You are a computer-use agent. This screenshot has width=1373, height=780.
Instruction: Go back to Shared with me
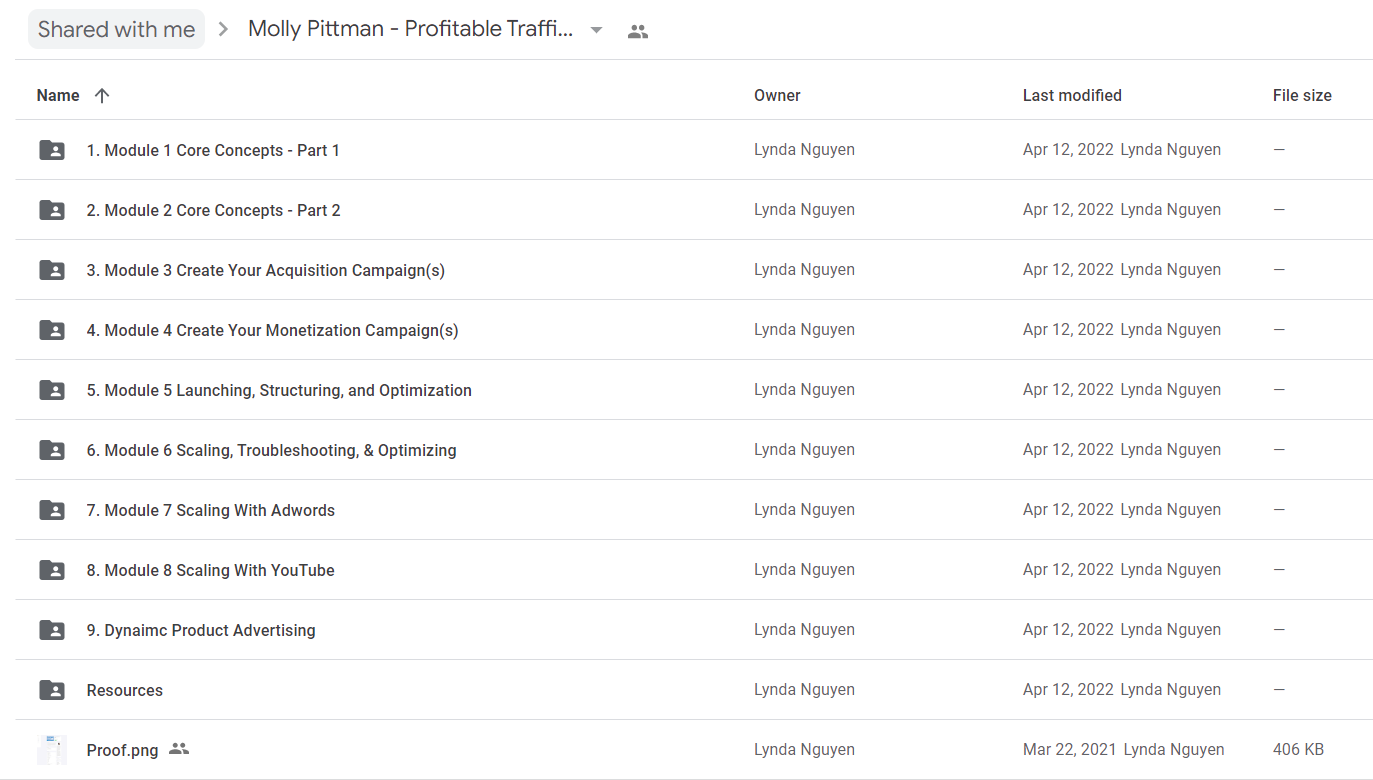(x=116, y=30)
